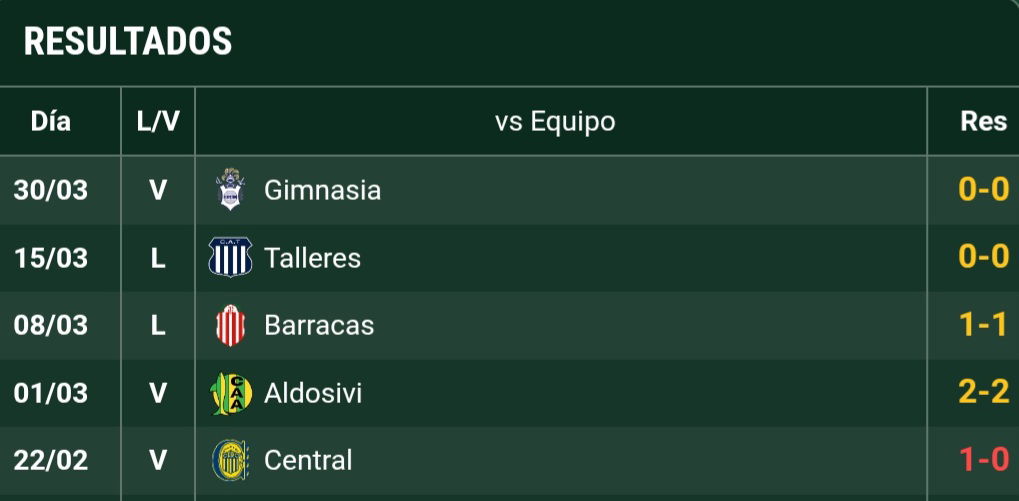This screenshot has width=1019, height=501.
Task: Click the RESULTADOS section title
Action: (x=127, y=42)
